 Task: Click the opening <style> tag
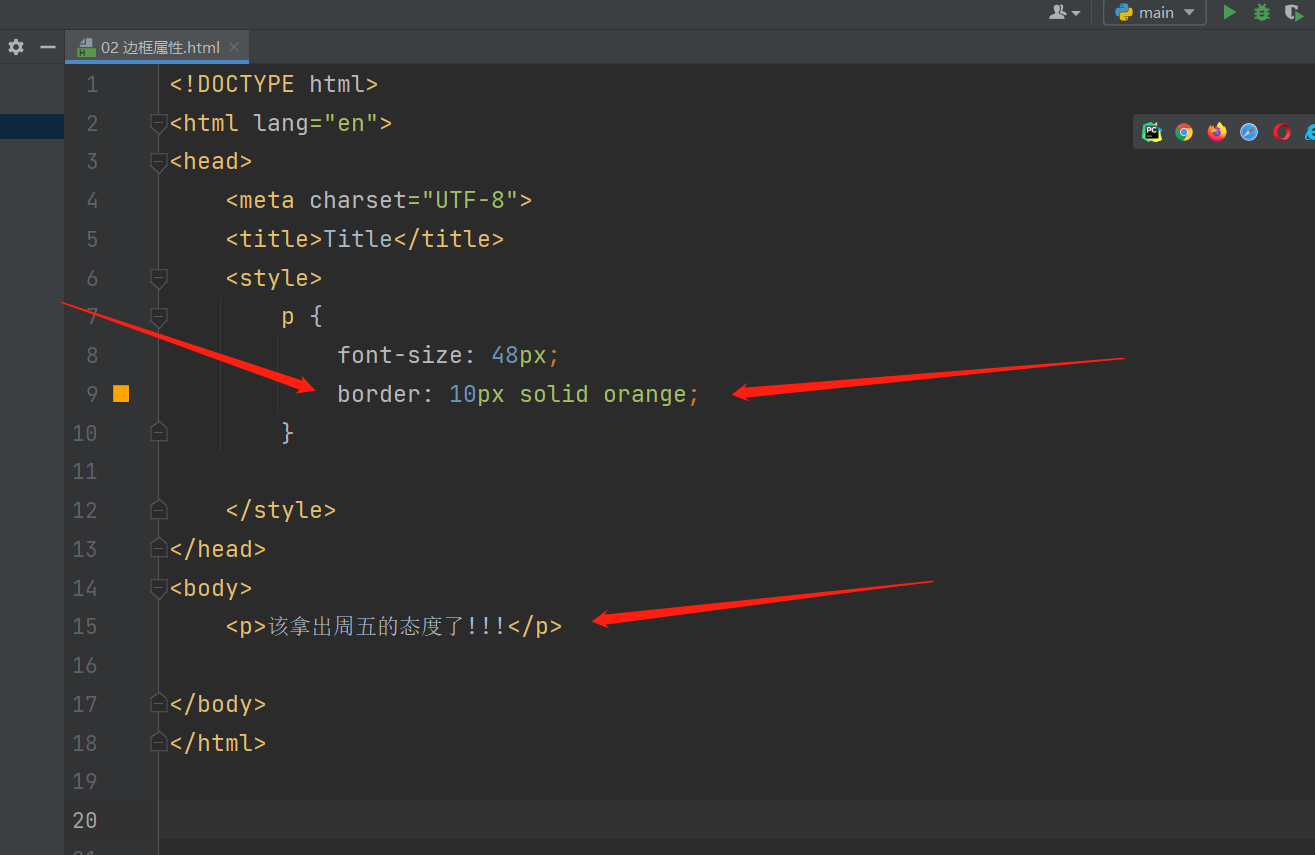(x=274, y=278)
